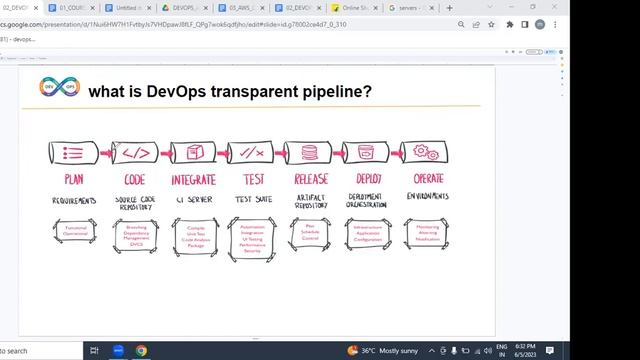The width and height of the screenshot is (640, 360).
Task: Select the PLAN stage label
Action: coord(74,179)
